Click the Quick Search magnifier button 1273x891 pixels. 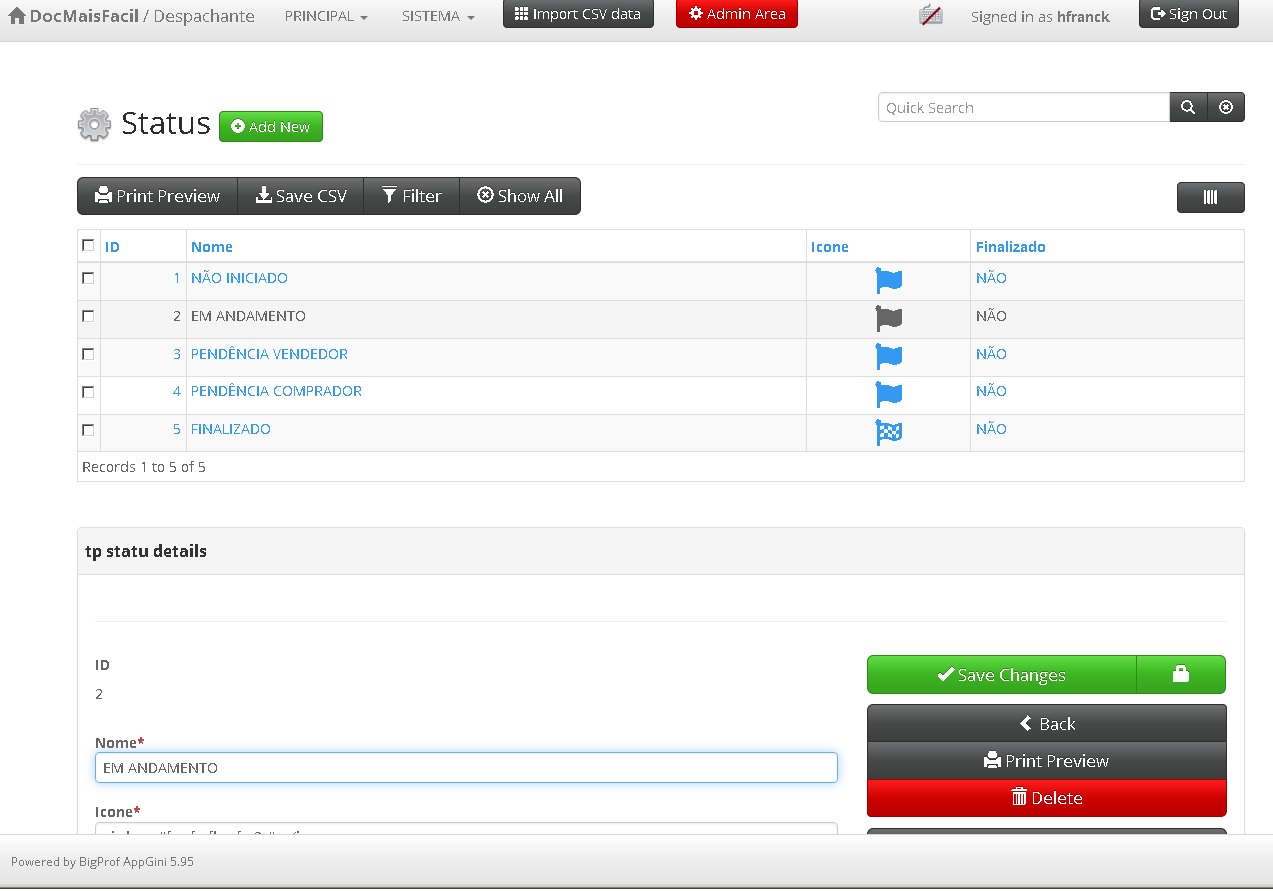coord(1188,107)
